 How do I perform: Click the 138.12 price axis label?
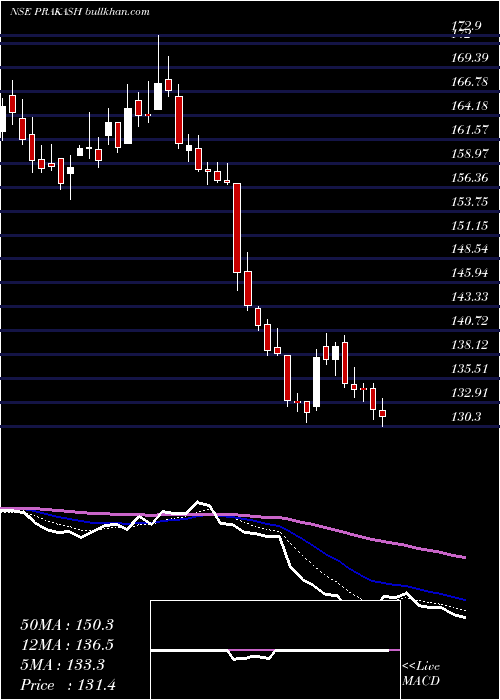coord(469,345)
